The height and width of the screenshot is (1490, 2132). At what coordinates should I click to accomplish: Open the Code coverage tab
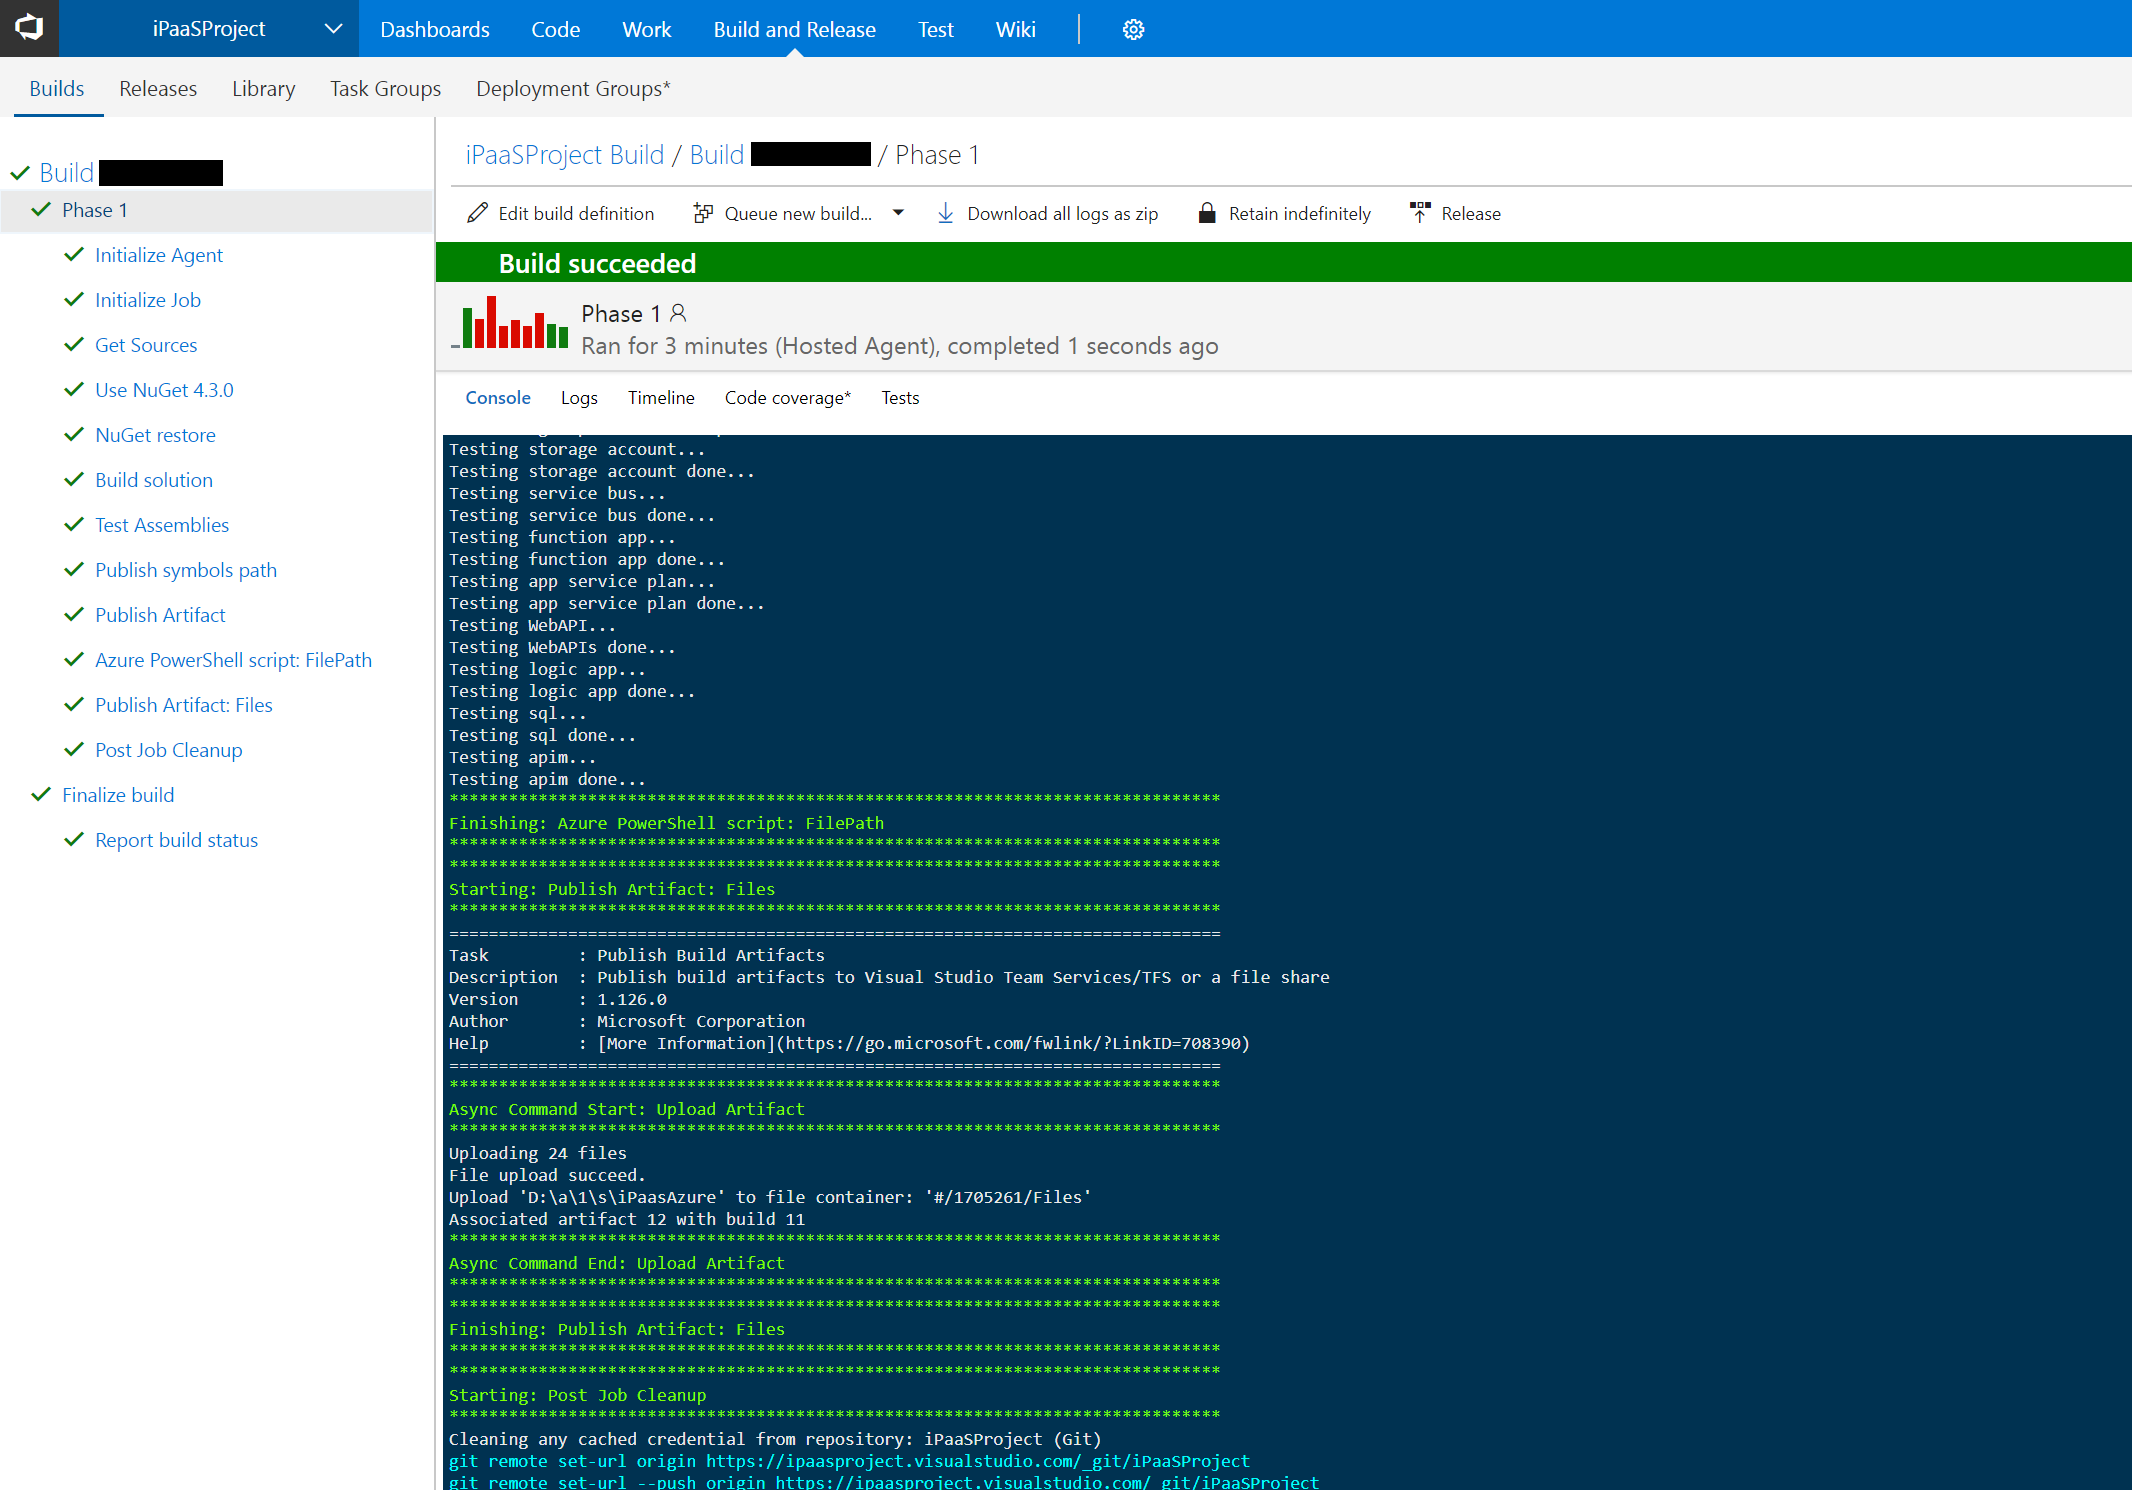click(788, 398)
